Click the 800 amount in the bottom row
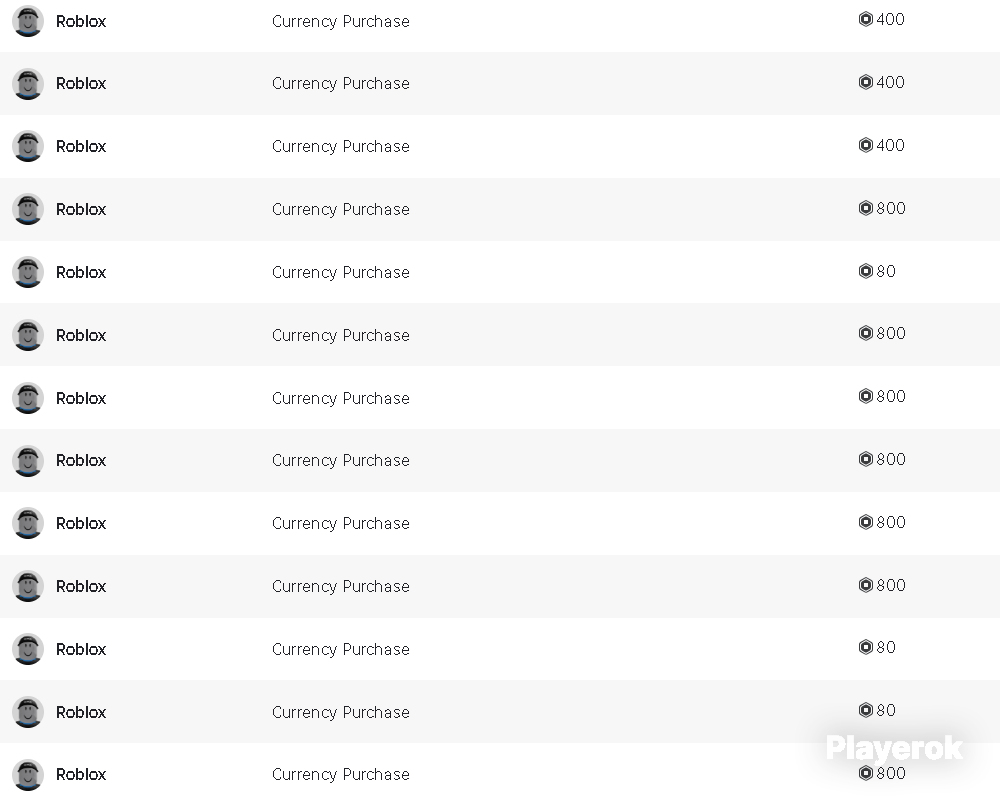The width and height of the screenshot is (1000, 800). pos(891,773)
